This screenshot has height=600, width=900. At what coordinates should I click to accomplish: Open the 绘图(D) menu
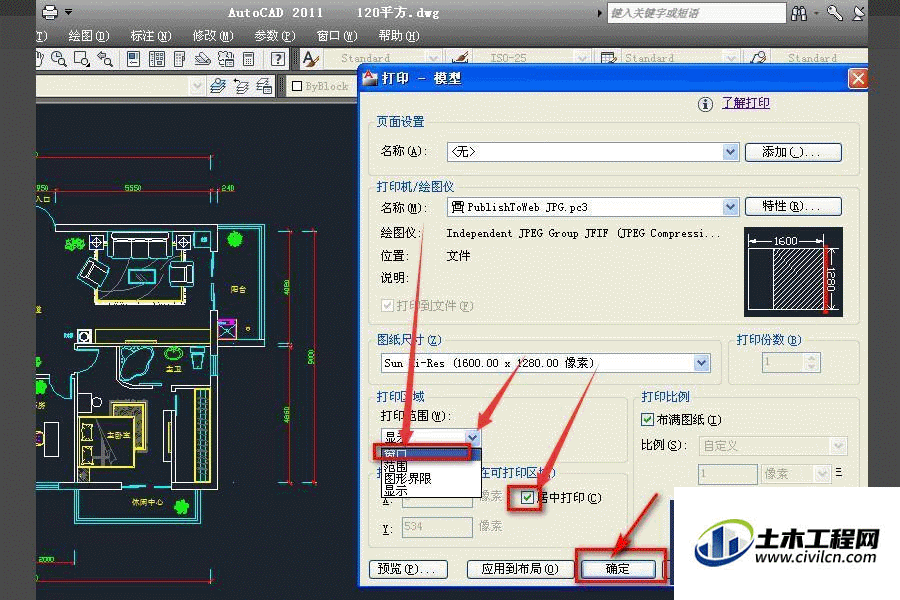tap(88, 36)
